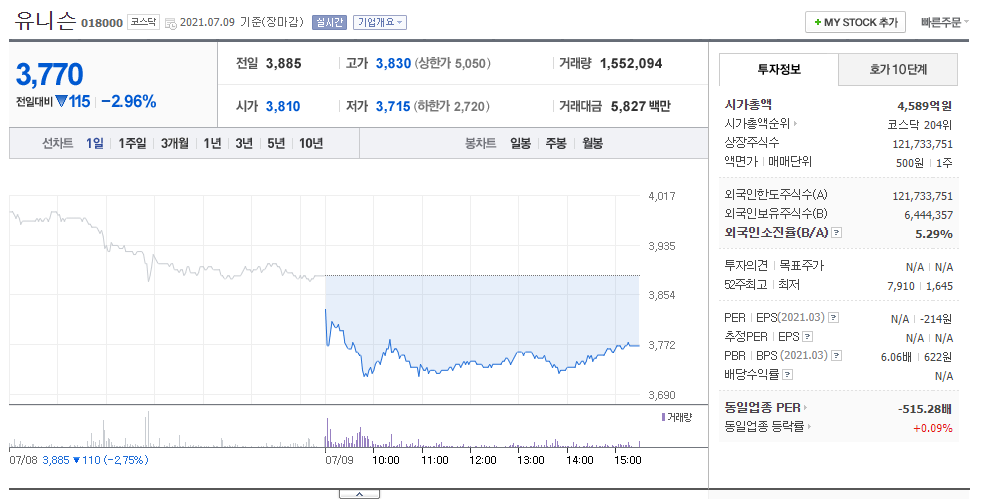Click the calendar icon beside the date
The image size is (983, 499).
(x=171, y=23)
